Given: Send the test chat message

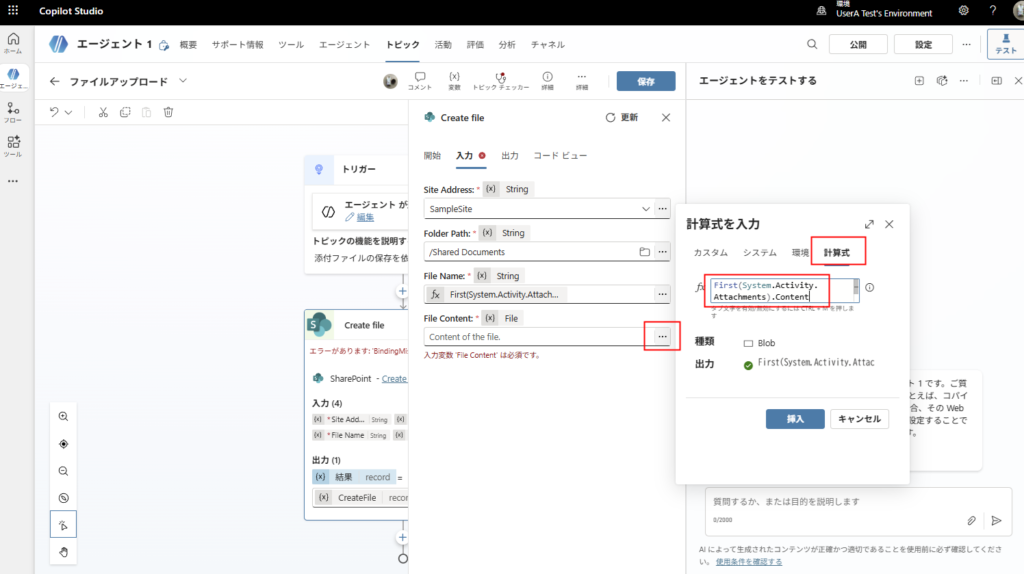Looking at the screenshot, I should coord(996,520).
